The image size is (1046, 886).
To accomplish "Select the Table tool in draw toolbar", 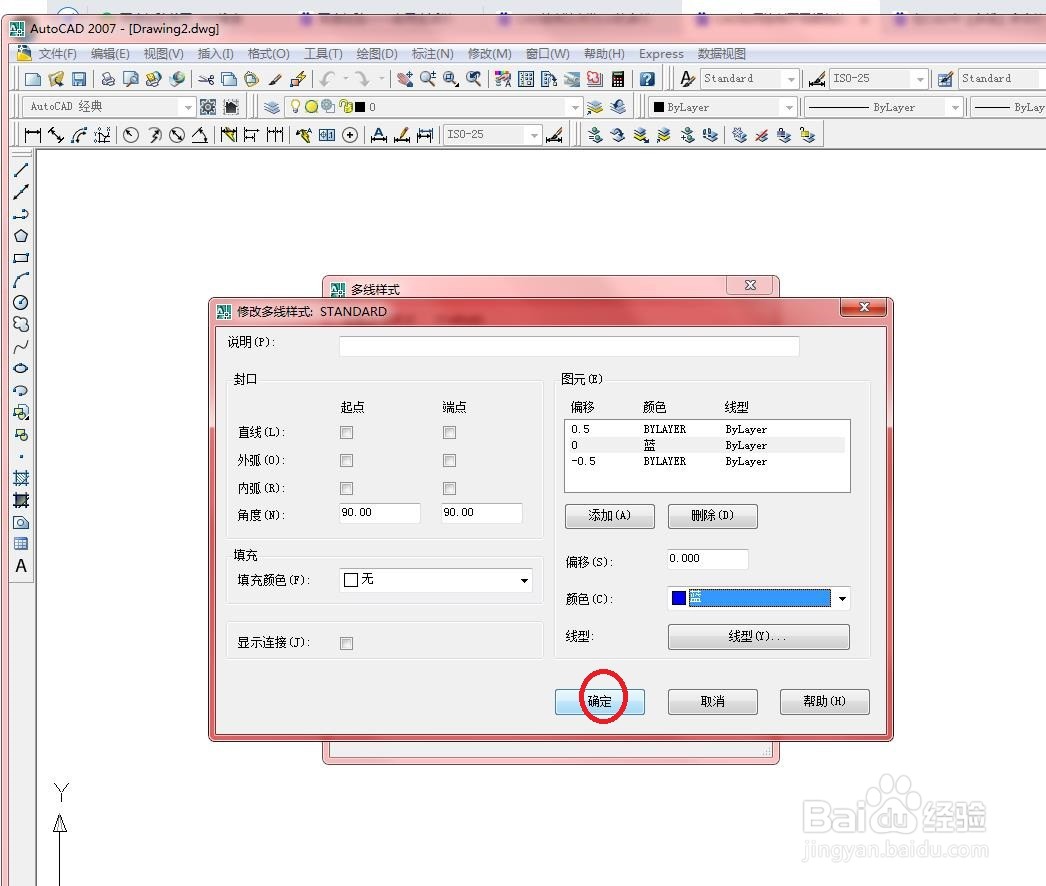I will tap(21, 544).
